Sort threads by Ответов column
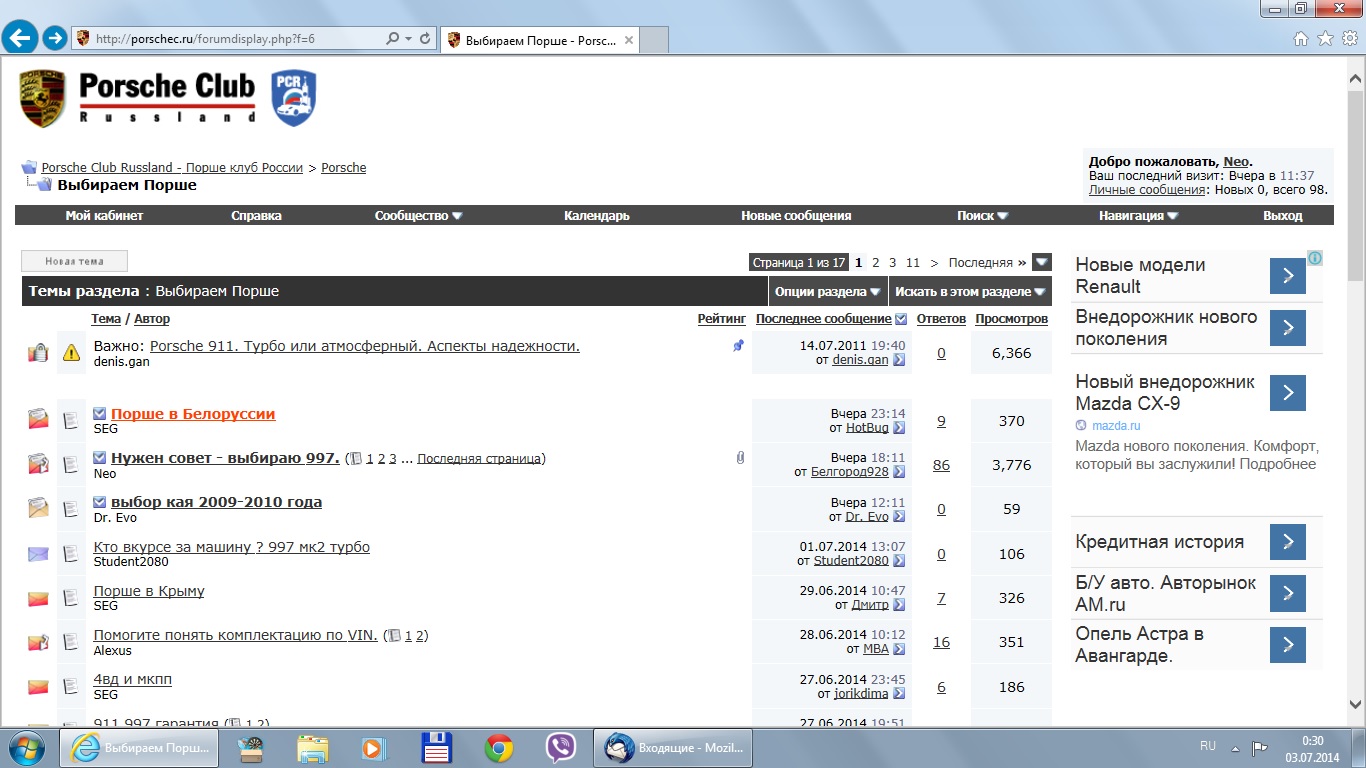The width and height of the screenshot is (1366, 768). (x=941, y=319)
